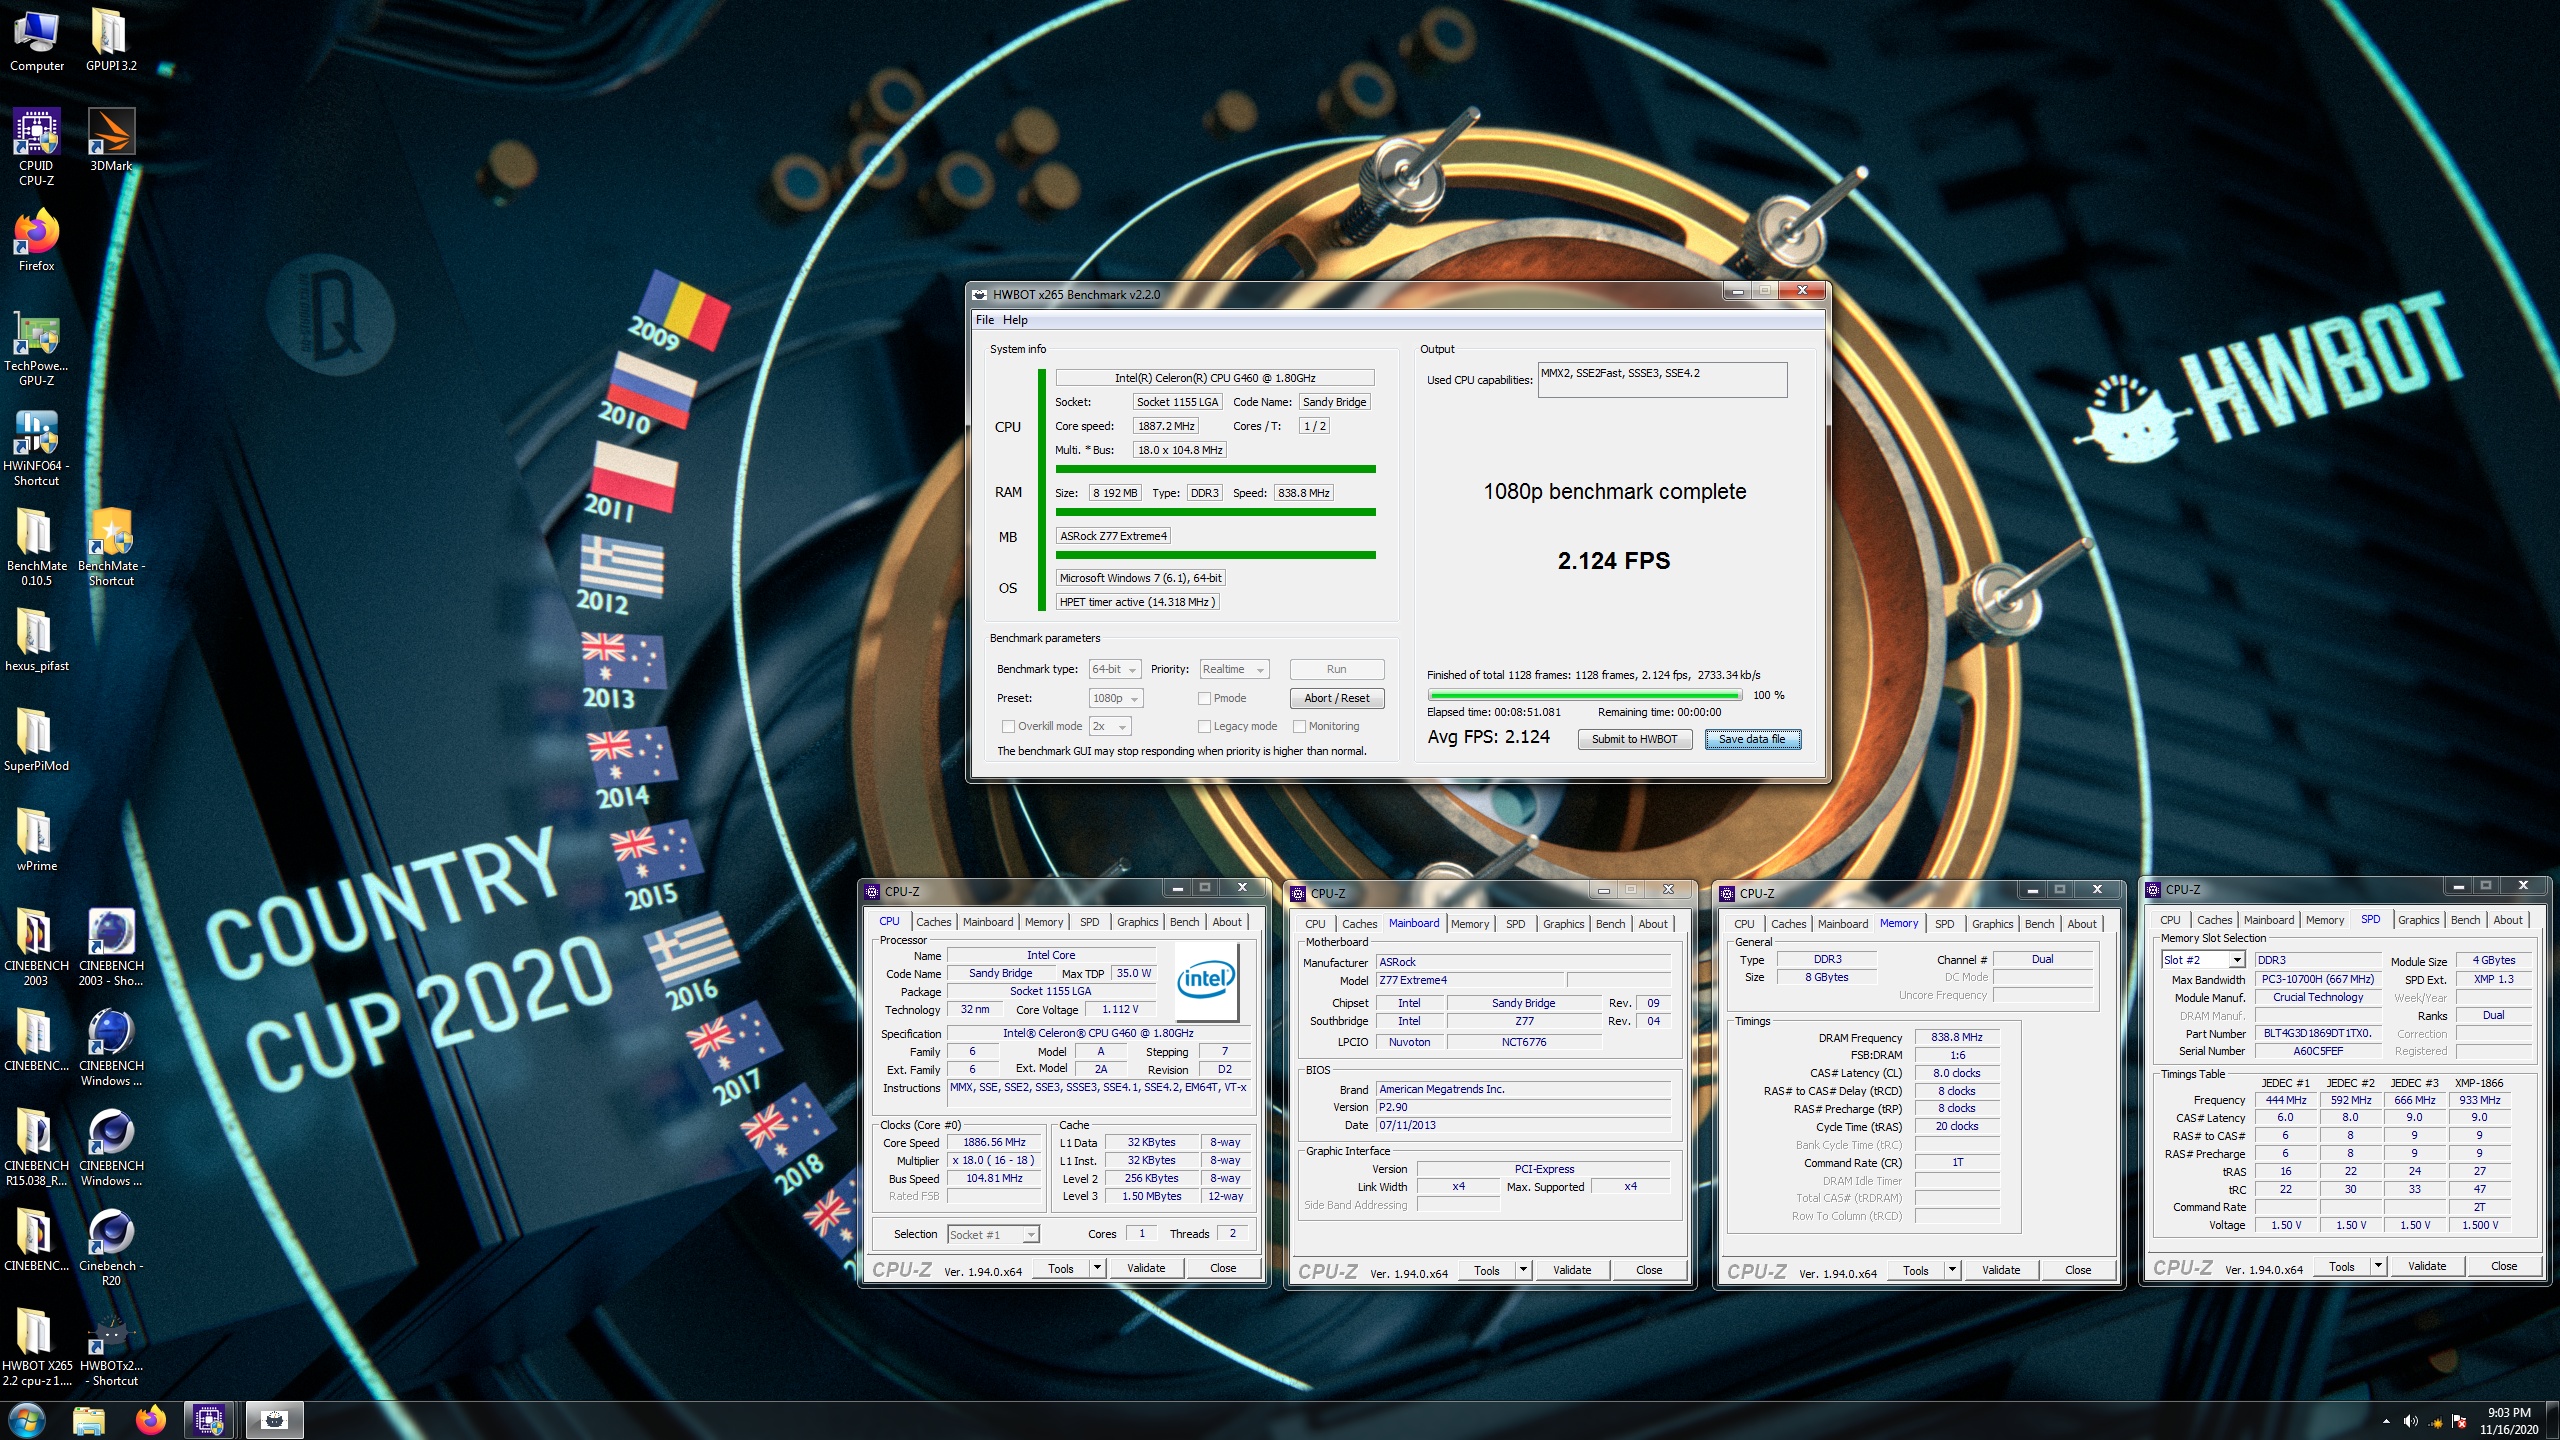
Task: Enable the Legacy mode checkbox
Action: (1204, 726)
